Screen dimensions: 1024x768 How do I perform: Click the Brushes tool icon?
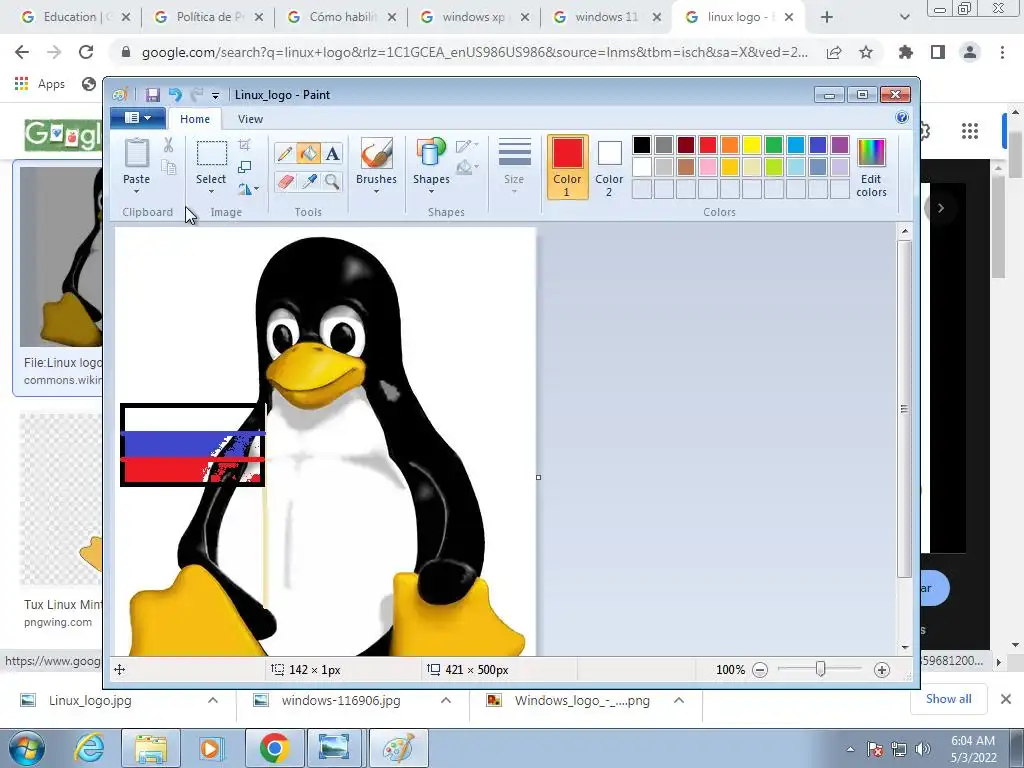click(x=376, y=153)
